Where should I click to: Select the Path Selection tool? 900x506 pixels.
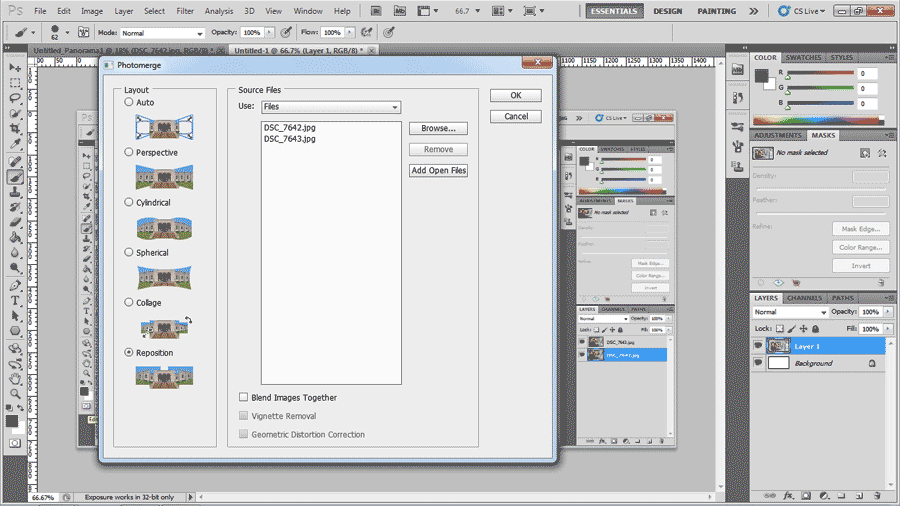coord(15,316)
